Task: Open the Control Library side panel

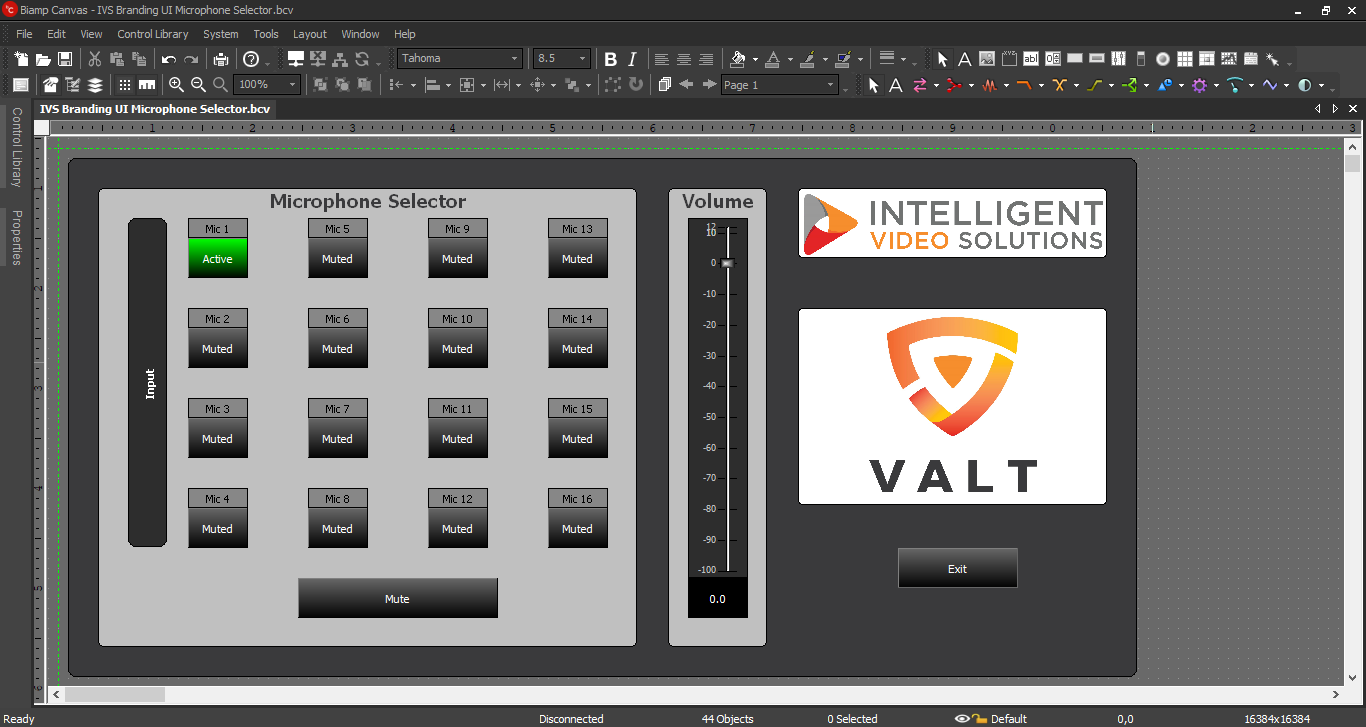Action: click(x=16, y=147)
